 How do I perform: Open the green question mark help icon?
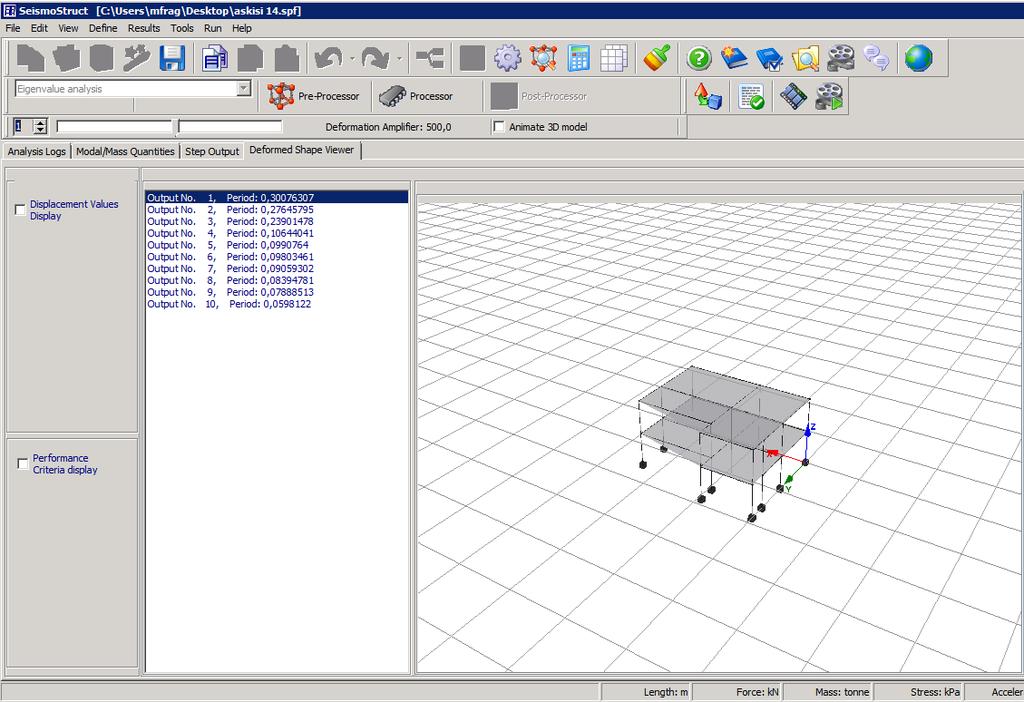click(699, 58)
